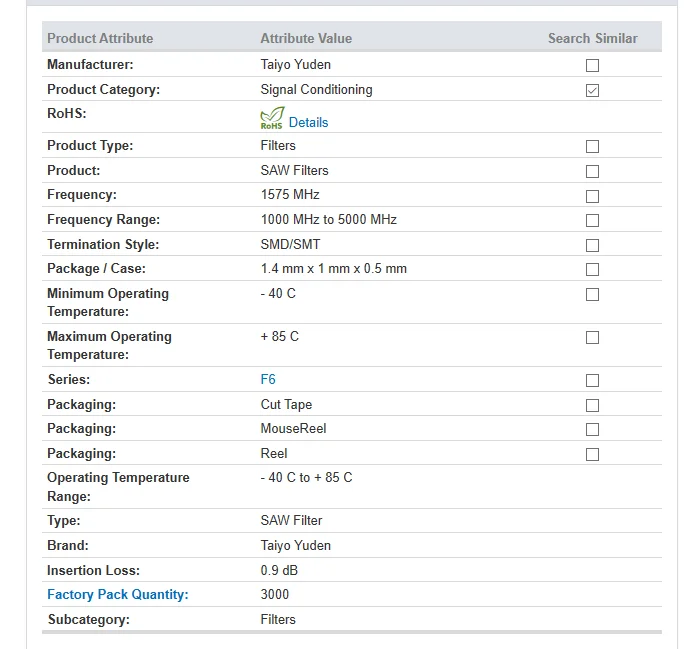
Task: Click the 0.9 dB insertion loss value
Action: [279, 570]
